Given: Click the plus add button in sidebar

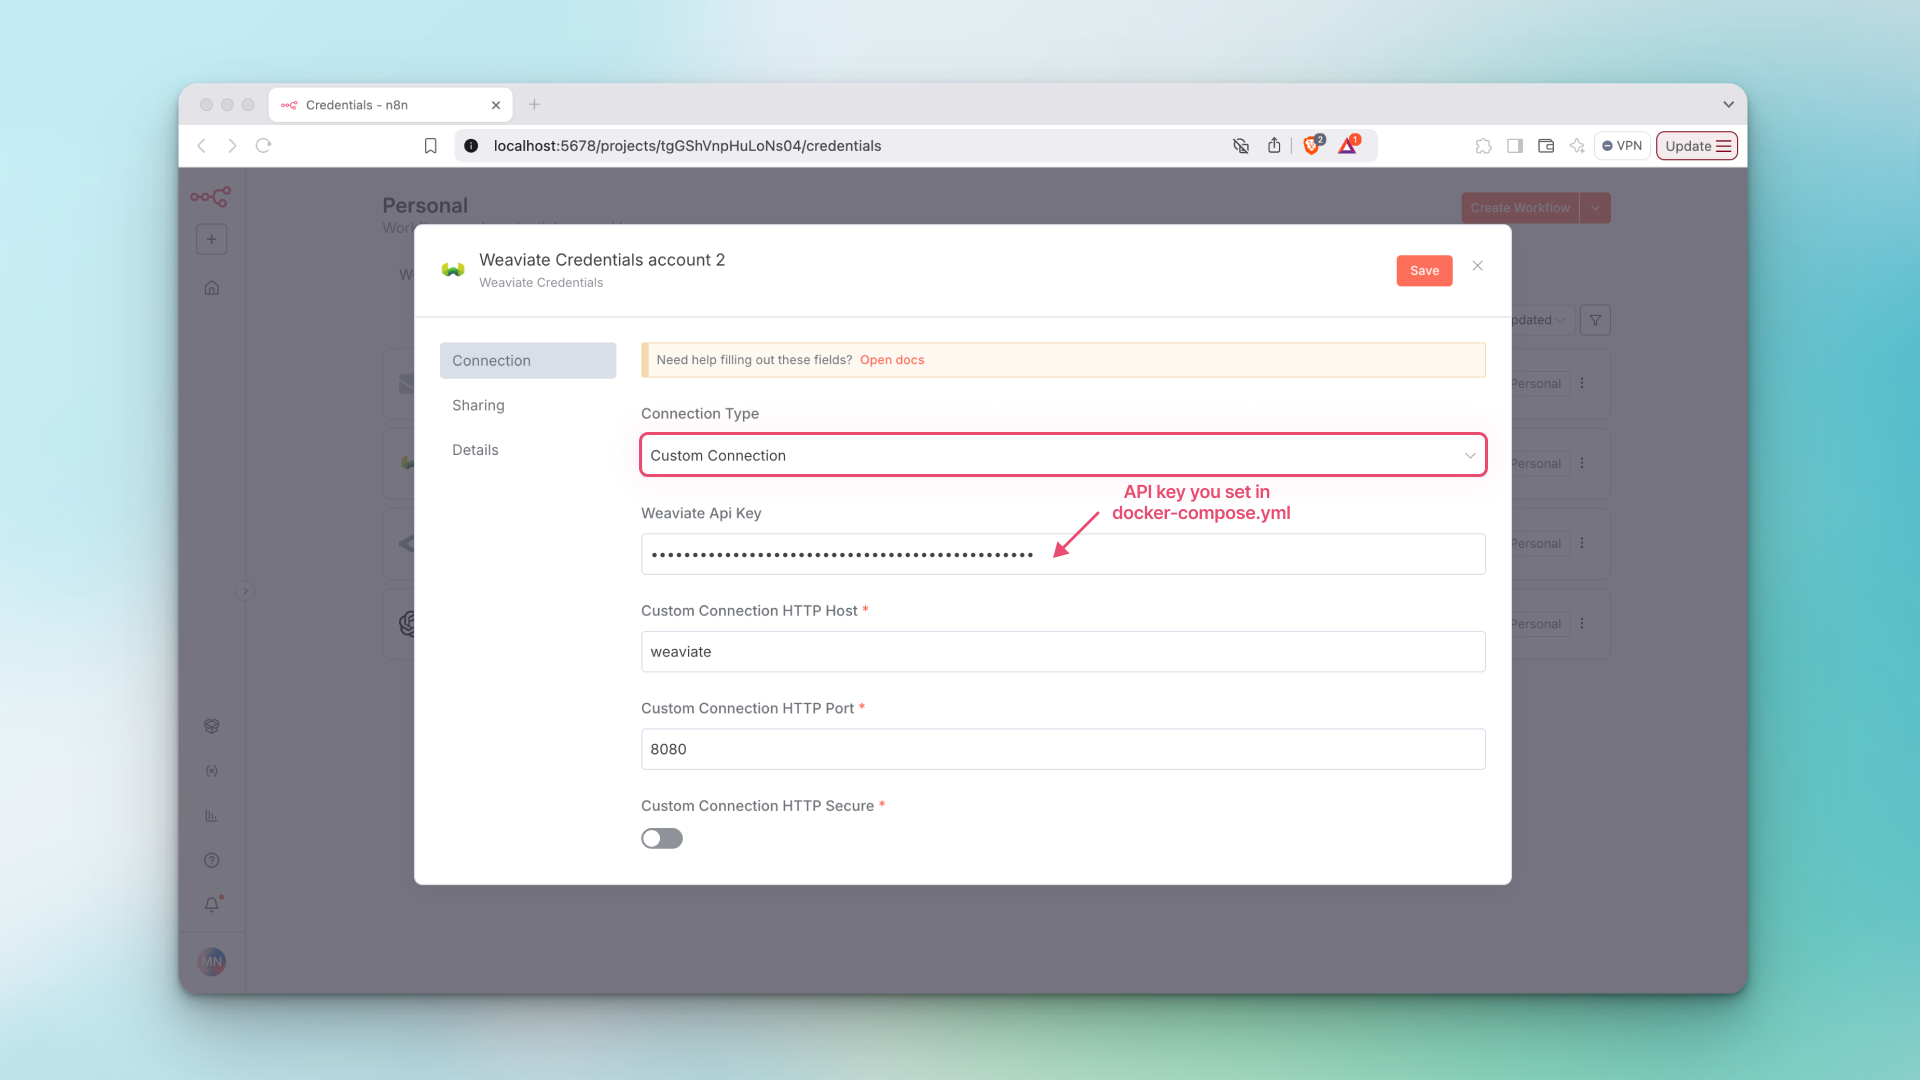Looking at the screenshot, I should [x=211, y=239].
